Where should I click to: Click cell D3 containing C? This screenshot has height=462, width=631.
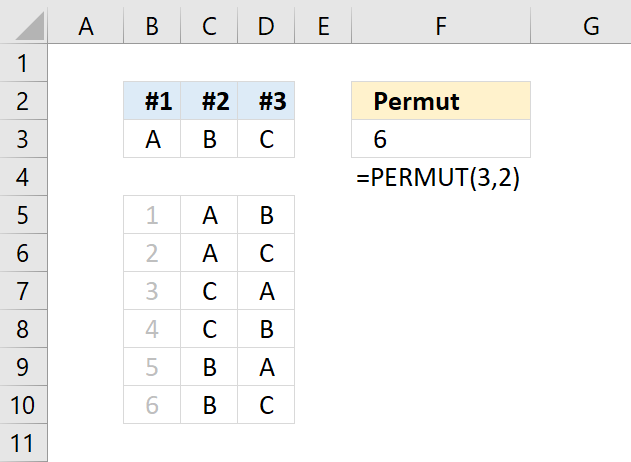[266, 139]
